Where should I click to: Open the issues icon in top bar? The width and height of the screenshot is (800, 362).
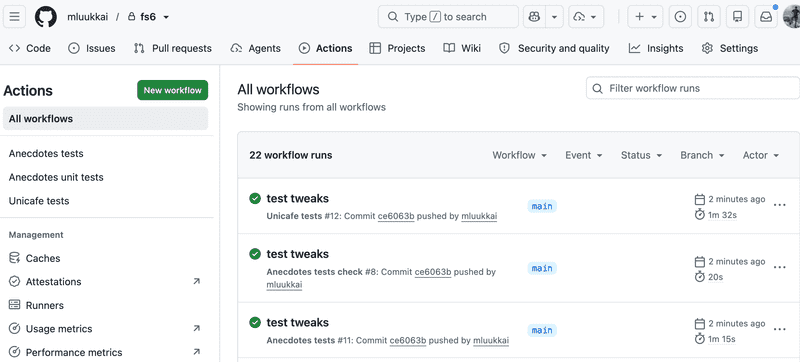click(680, 17)
